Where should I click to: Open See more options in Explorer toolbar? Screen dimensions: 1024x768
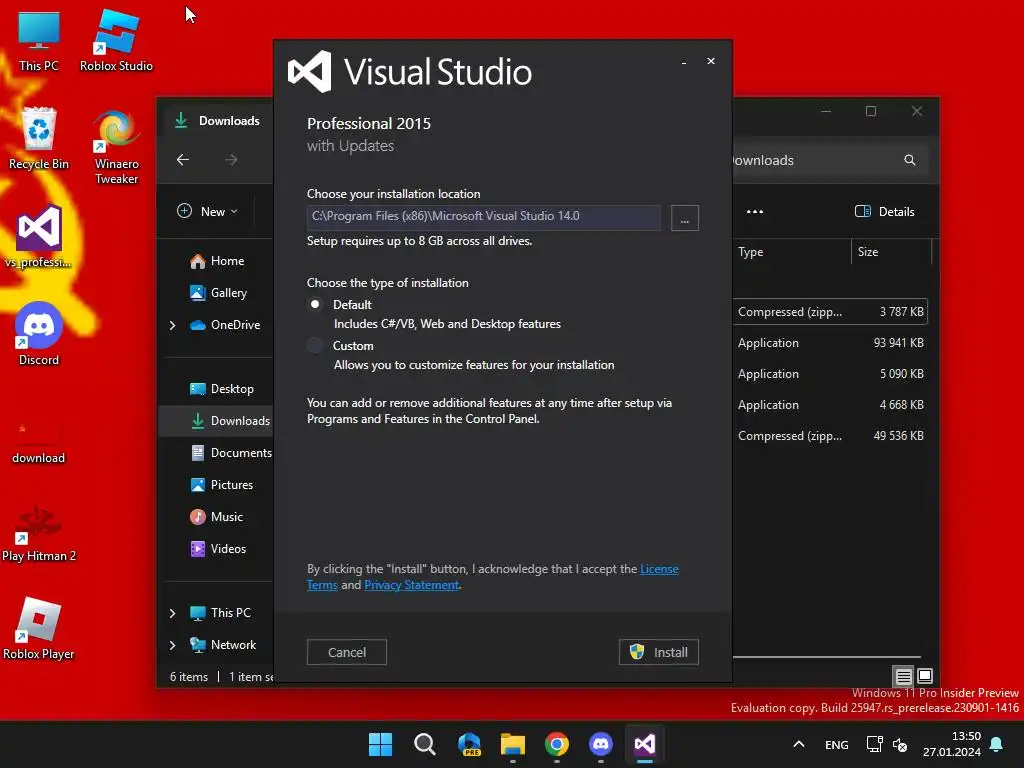tap(755, 212)
